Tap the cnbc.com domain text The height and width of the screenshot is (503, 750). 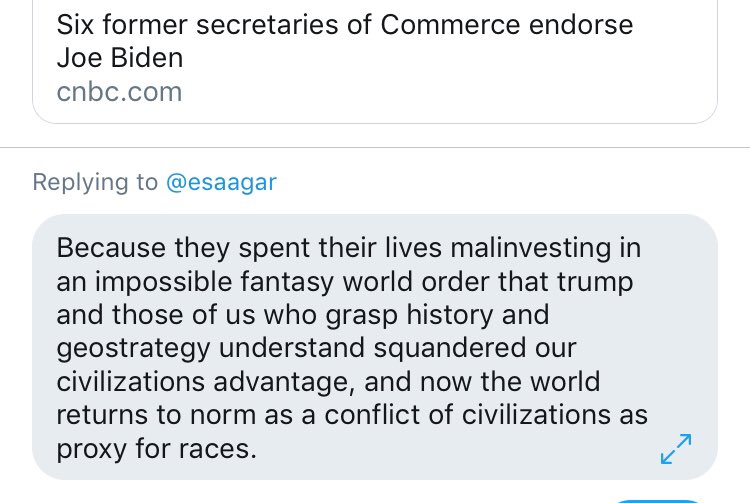[120, 92]
